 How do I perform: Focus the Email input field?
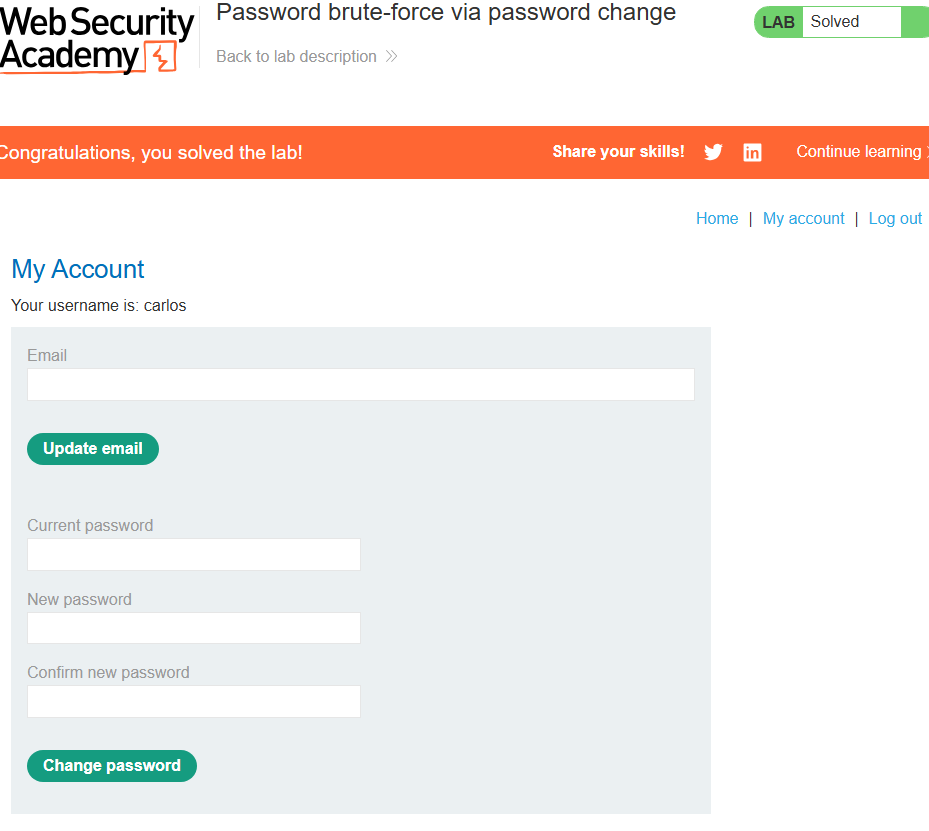pos(361,384)
